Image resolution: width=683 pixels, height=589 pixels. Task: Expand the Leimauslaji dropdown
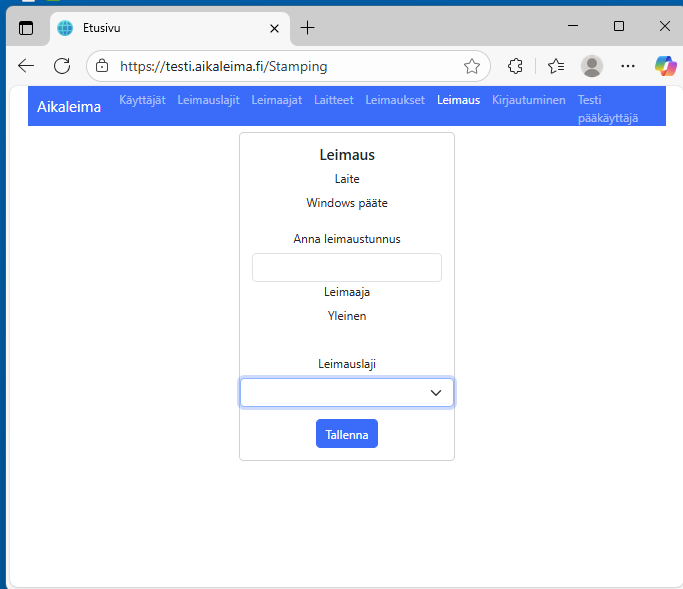tap(347, 393)
